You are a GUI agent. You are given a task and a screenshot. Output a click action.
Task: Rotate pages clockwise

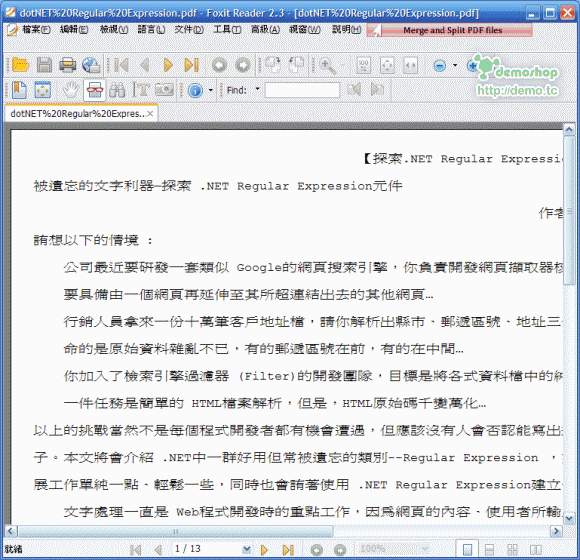coord(273,65)
